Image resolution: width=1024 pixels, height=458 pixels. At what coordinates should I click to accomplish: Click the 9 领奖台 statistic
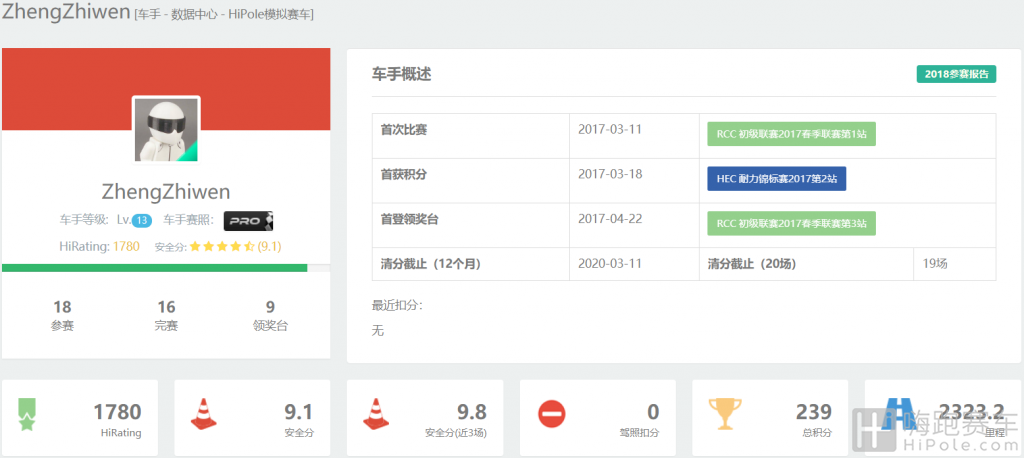(270, 316)
